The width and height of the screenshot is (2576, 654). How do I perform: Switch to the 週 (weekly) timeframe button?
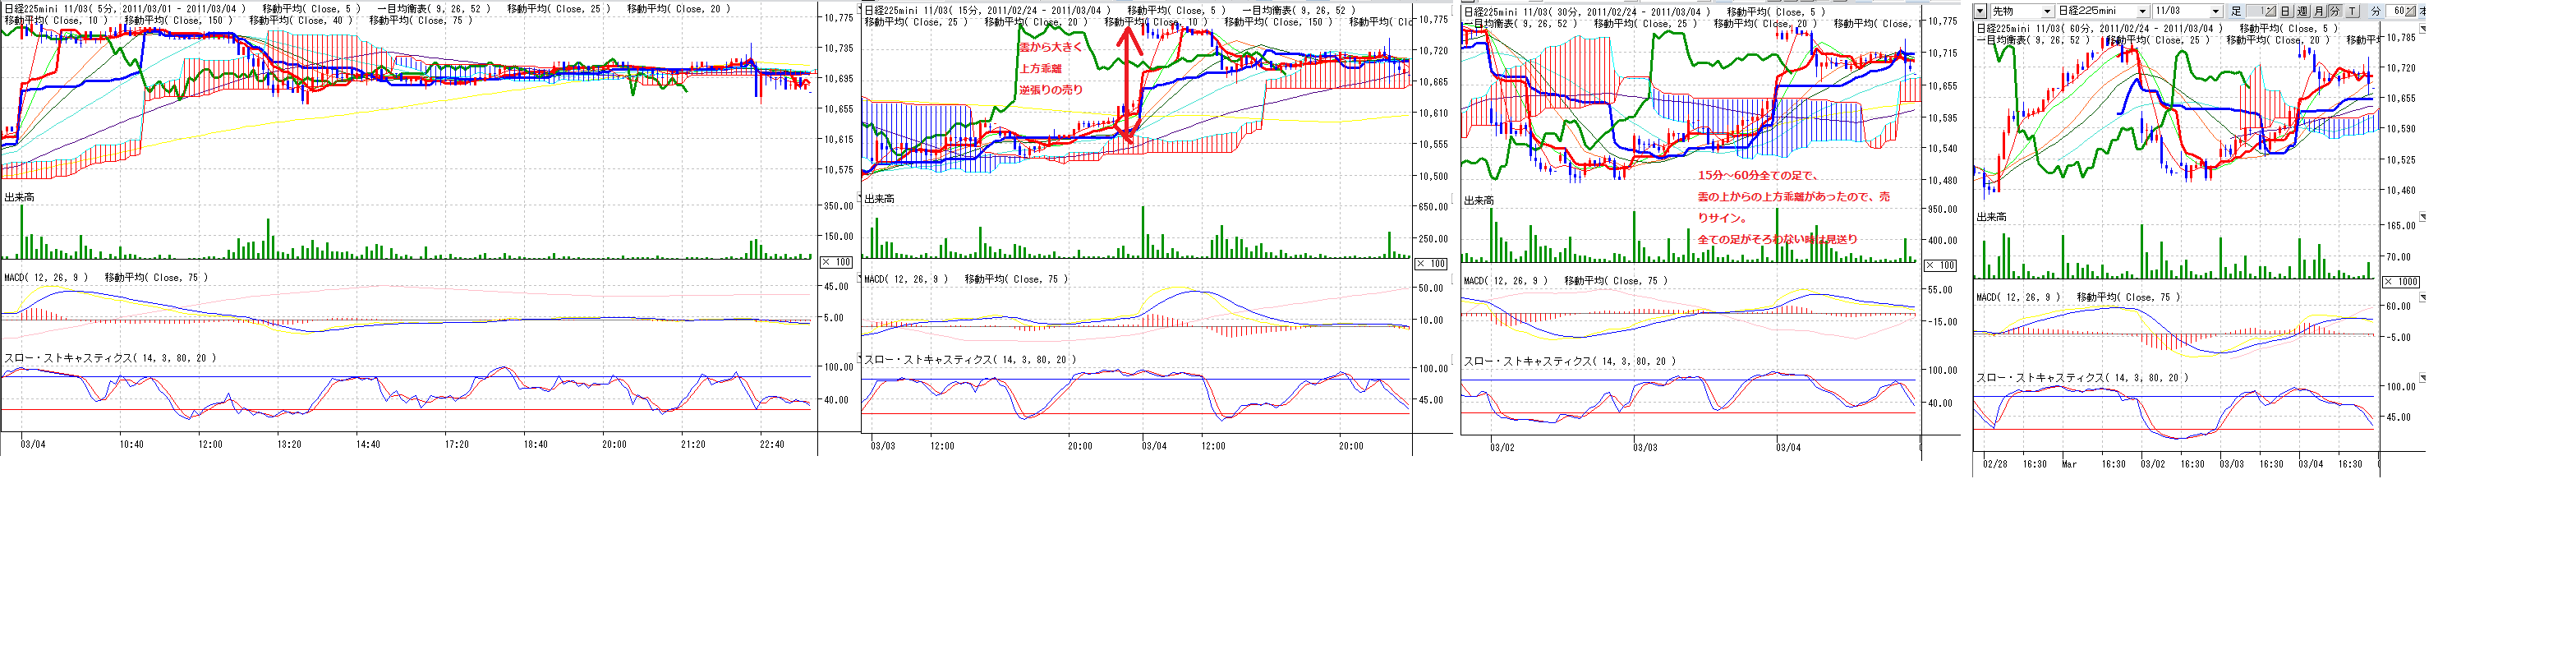tap(2302, 11)
